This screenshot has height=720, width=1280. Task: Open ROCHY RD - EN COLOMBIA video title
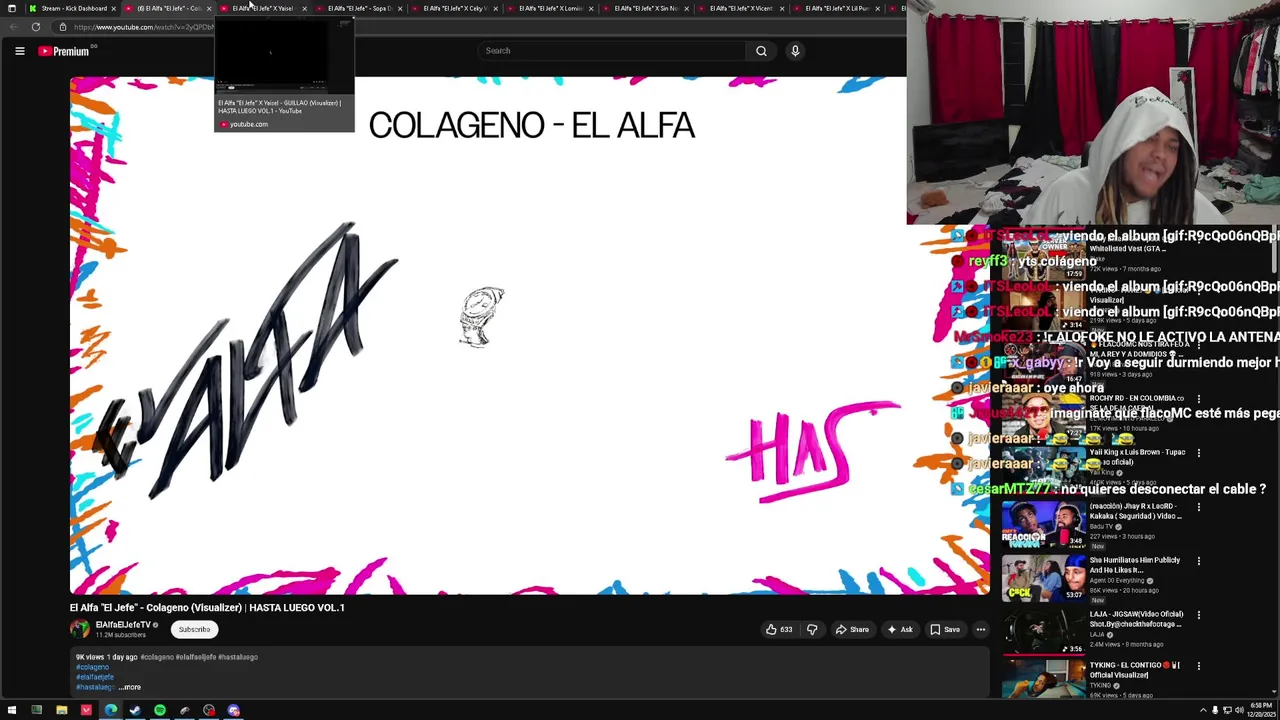click(x=1137, y=403)
